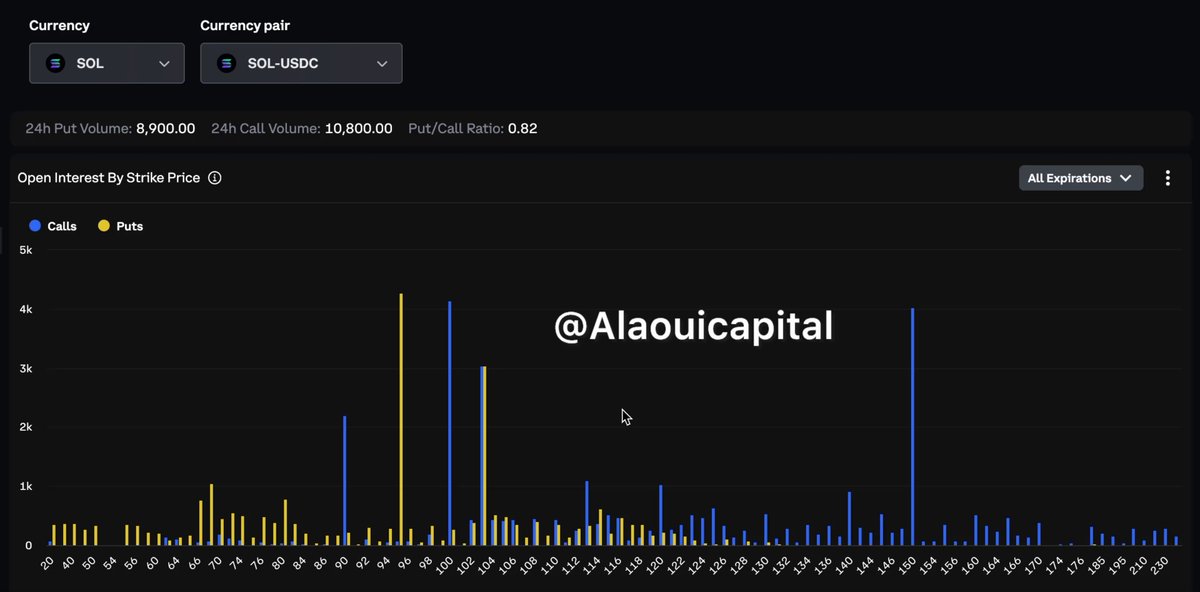Click the Put/Call Ratio 0.82 stat
1200x592 pixels.
(473, 129)
